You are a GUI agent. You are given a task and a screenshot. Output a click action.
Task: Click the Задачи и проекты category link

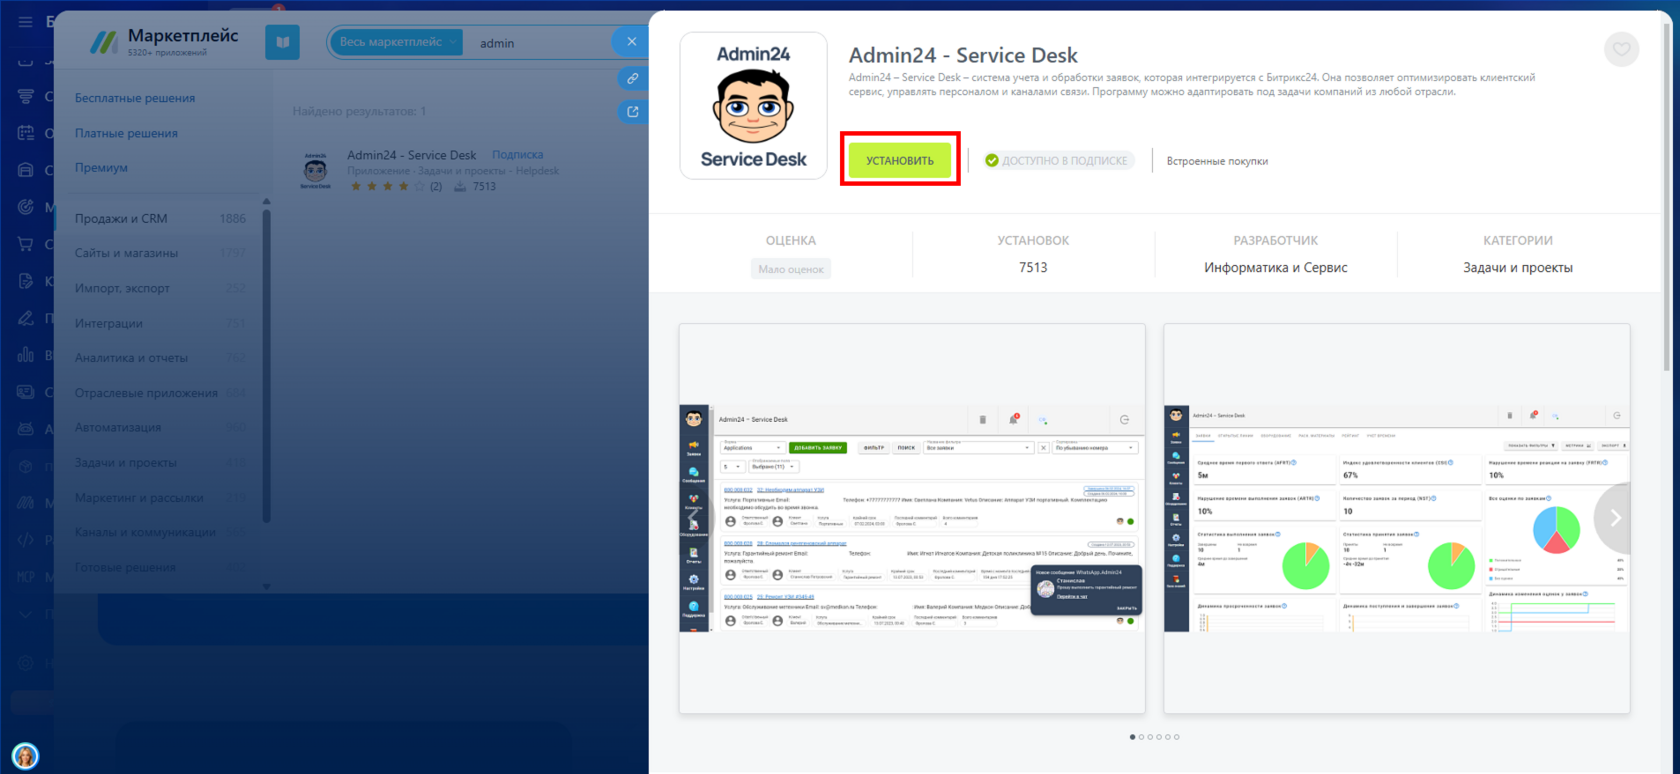(1517, 268)
